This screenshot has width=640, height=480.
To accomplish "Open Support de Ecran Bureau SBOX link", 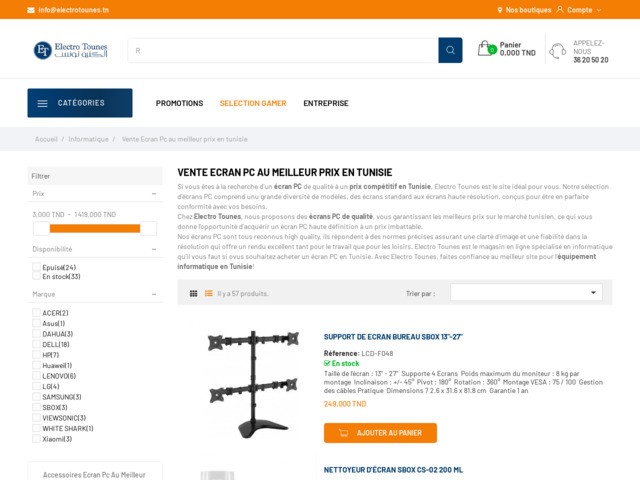I will click(x=393, y=337).
